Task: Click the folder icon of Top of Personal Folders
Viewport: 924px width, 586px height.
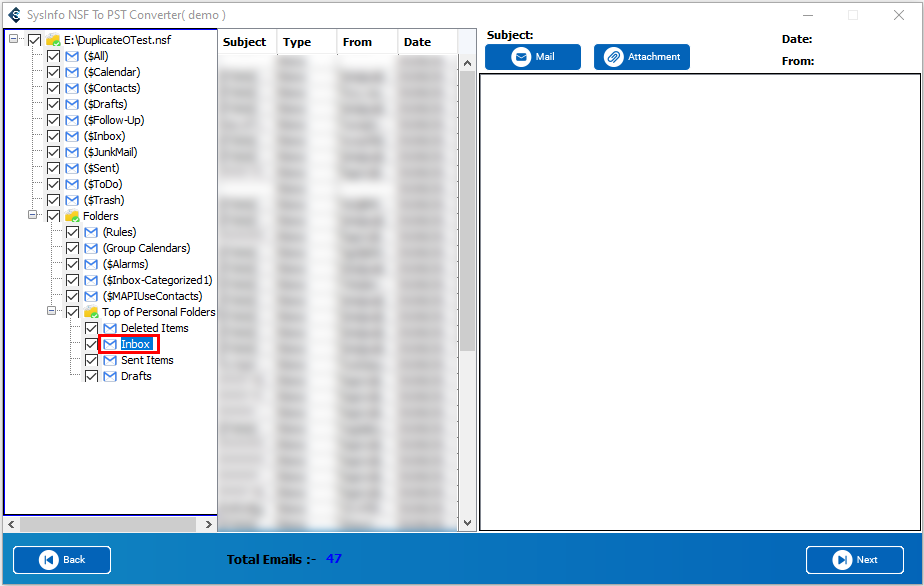Action: [91, 312]
